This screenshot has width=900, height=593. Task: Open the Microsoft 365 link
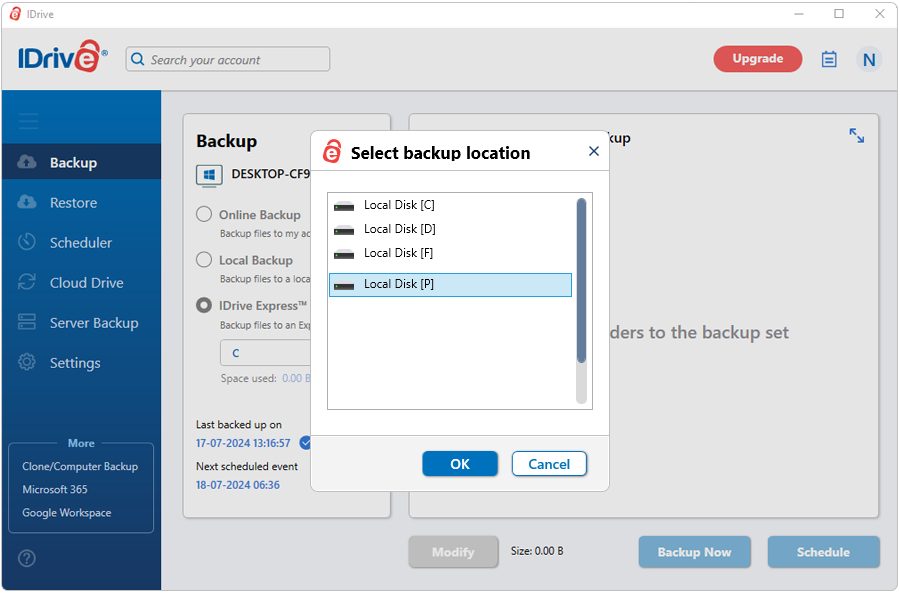55,490
